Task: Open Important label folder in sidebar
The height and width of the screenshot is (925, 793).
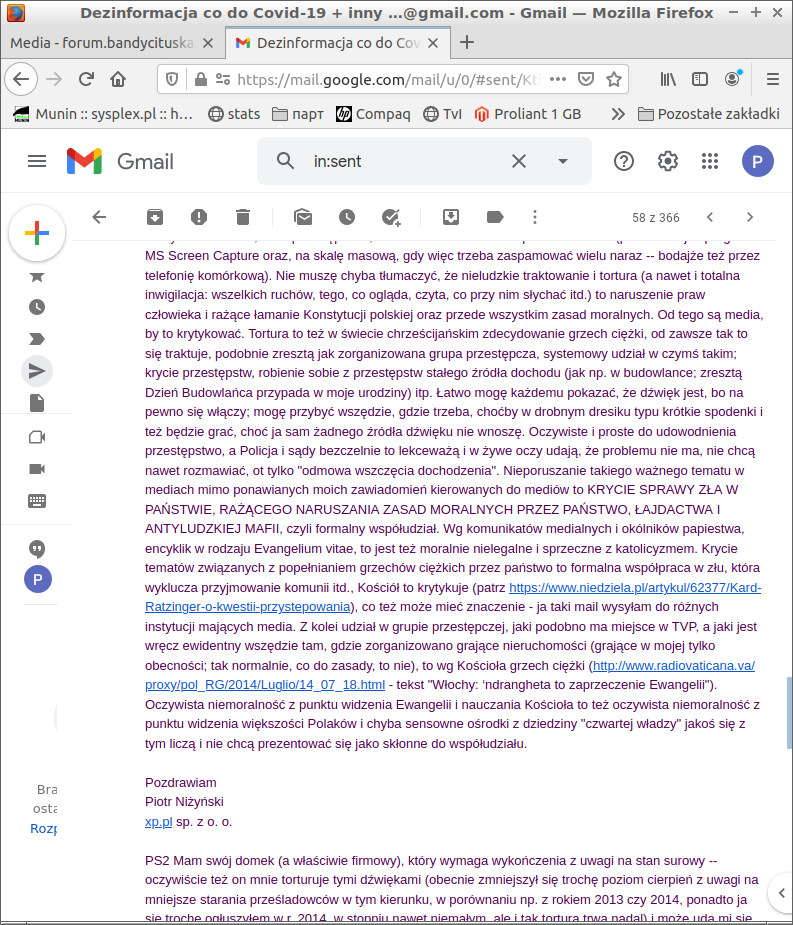Action: tap(37, 339)
